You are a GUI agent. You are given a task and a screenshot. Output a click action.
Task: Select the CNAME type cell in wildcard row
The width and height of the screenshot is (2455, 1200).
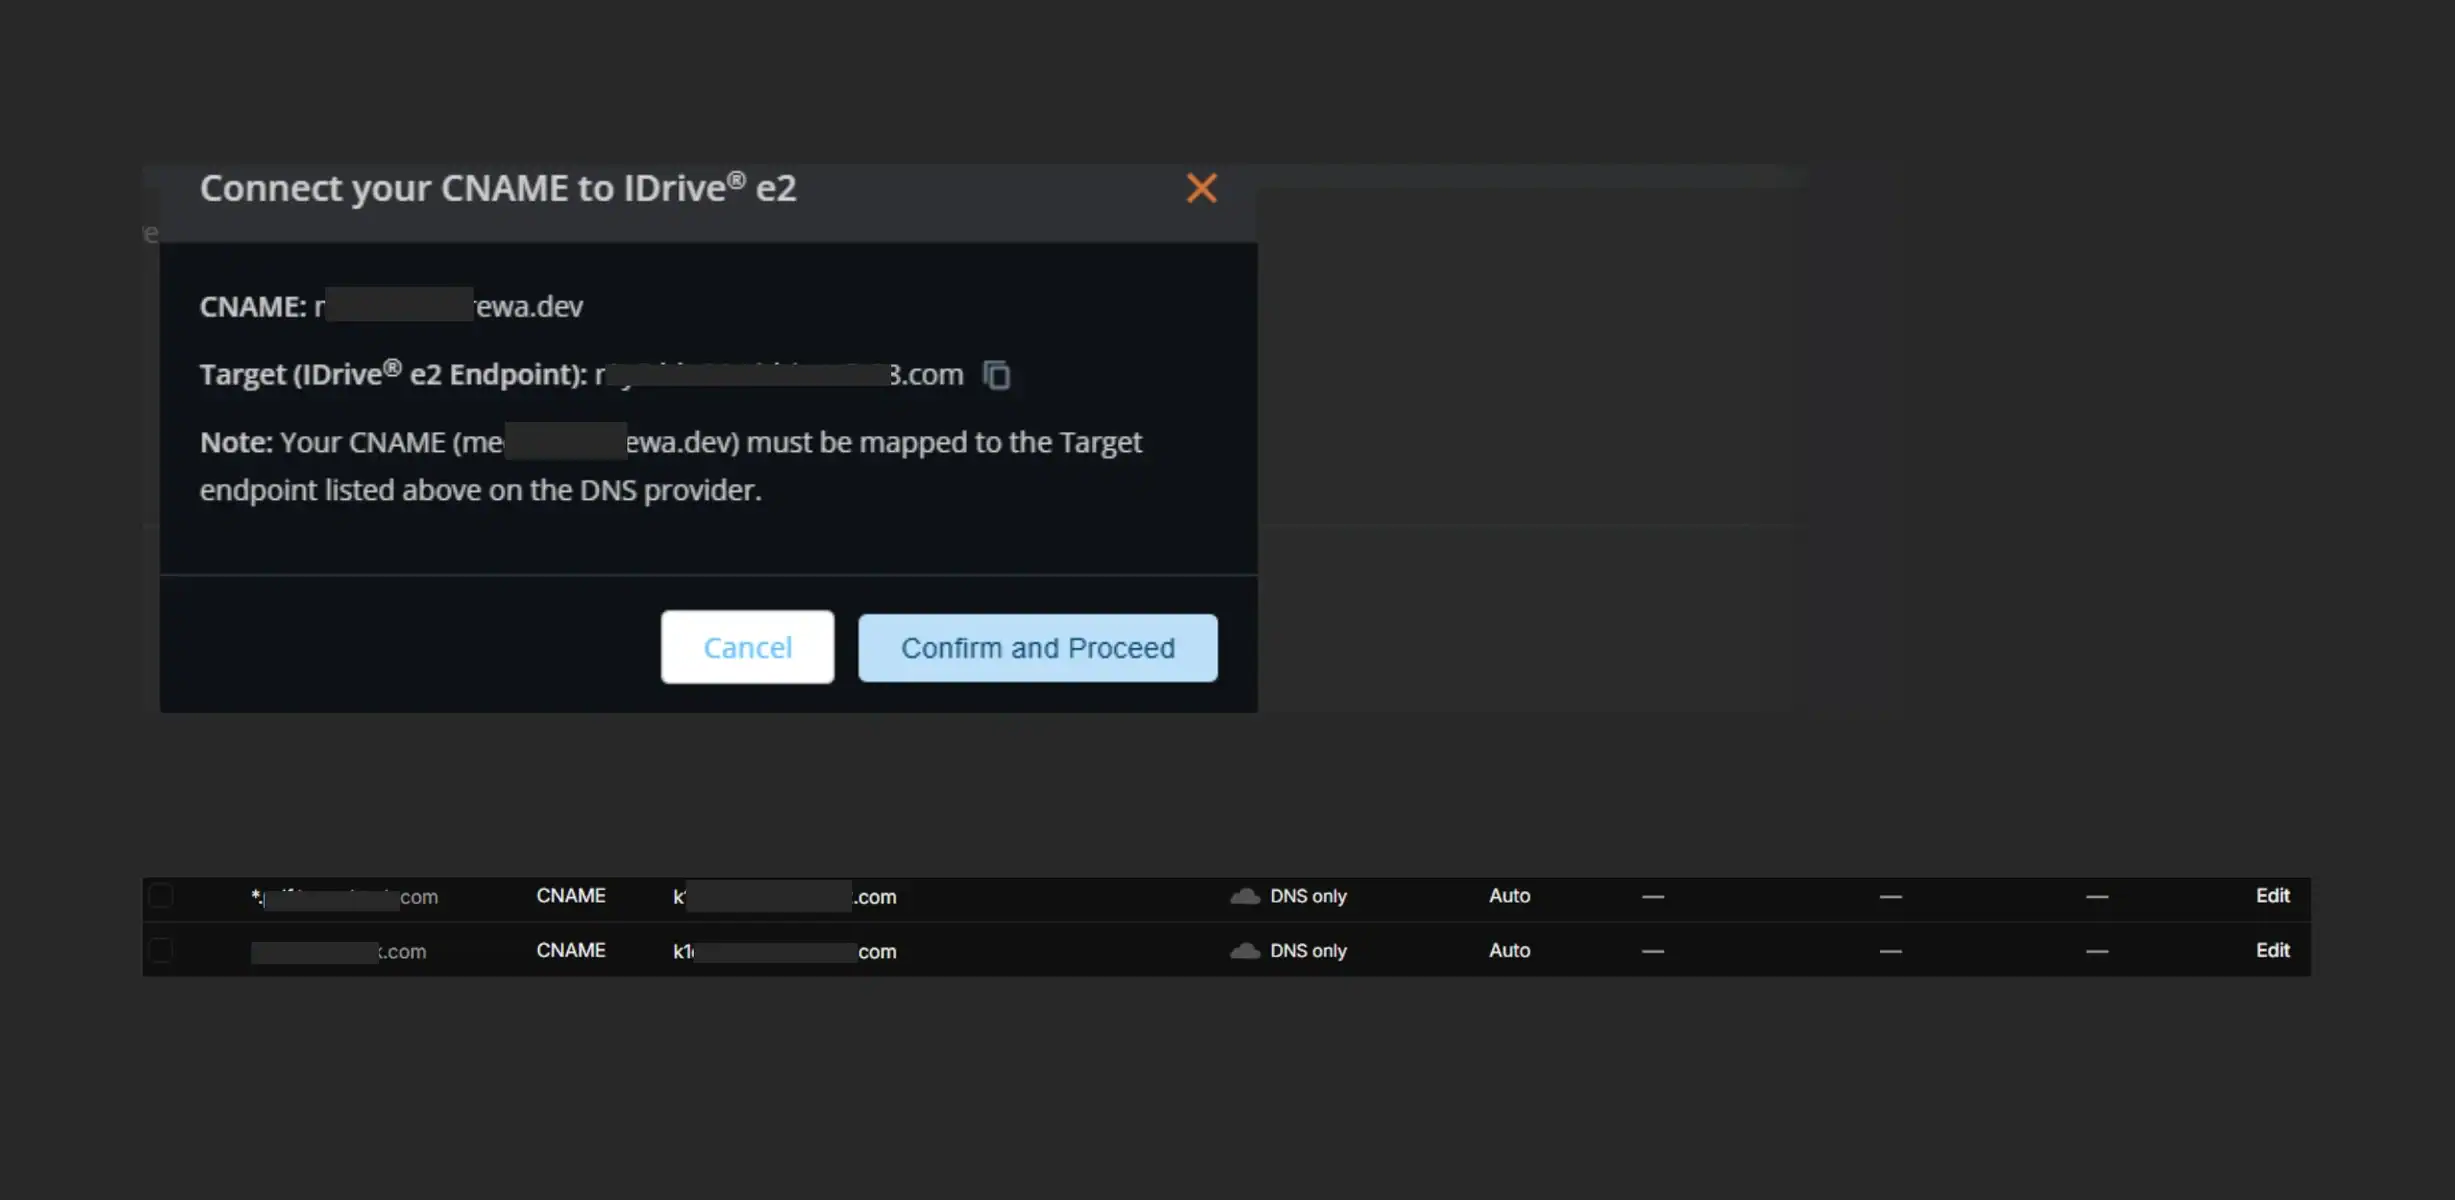click(x=571, y=896)
